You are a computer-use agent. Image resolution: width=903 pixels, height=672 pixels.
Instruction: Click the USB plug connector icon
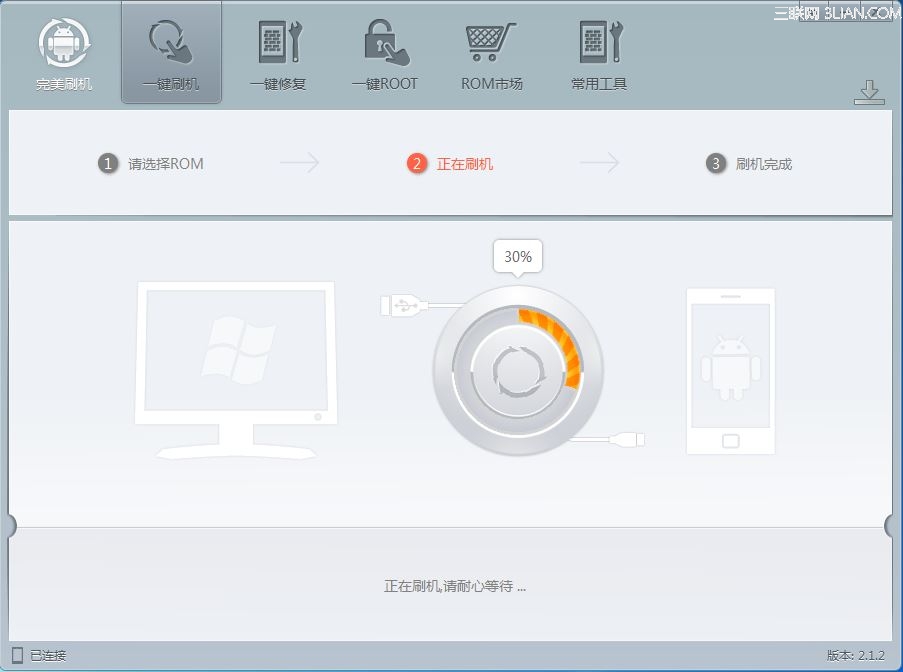[404, 305]
